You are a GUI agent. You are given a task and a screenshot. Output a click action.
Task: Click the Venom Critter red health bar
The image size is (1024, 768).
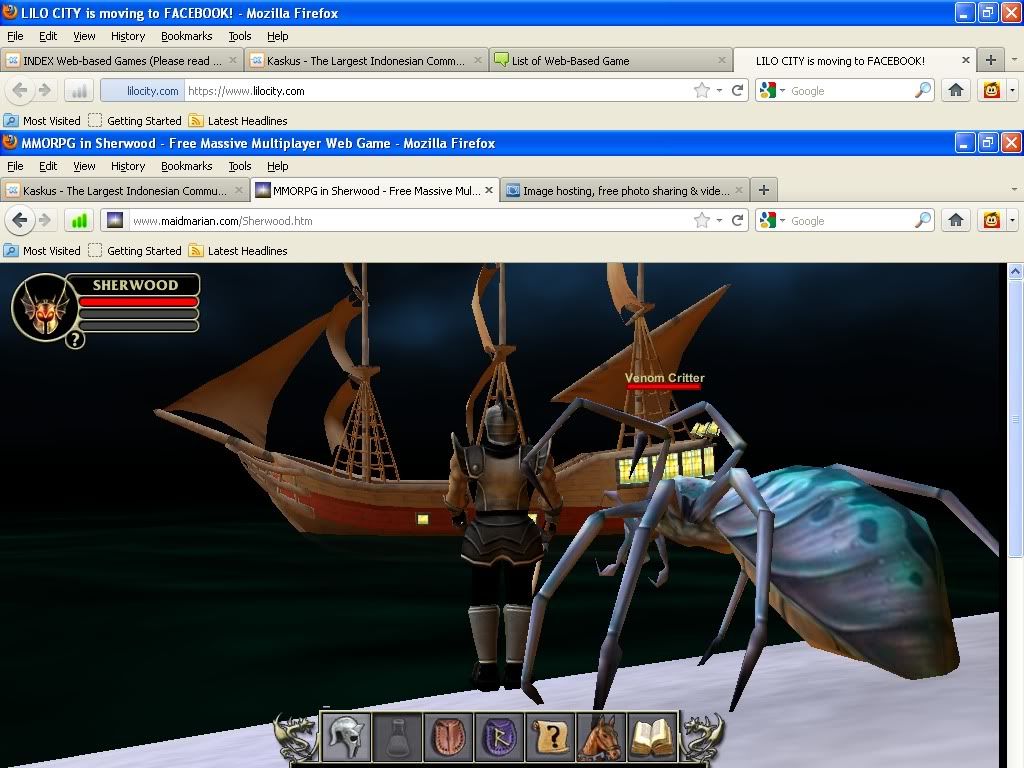(664, 387)
